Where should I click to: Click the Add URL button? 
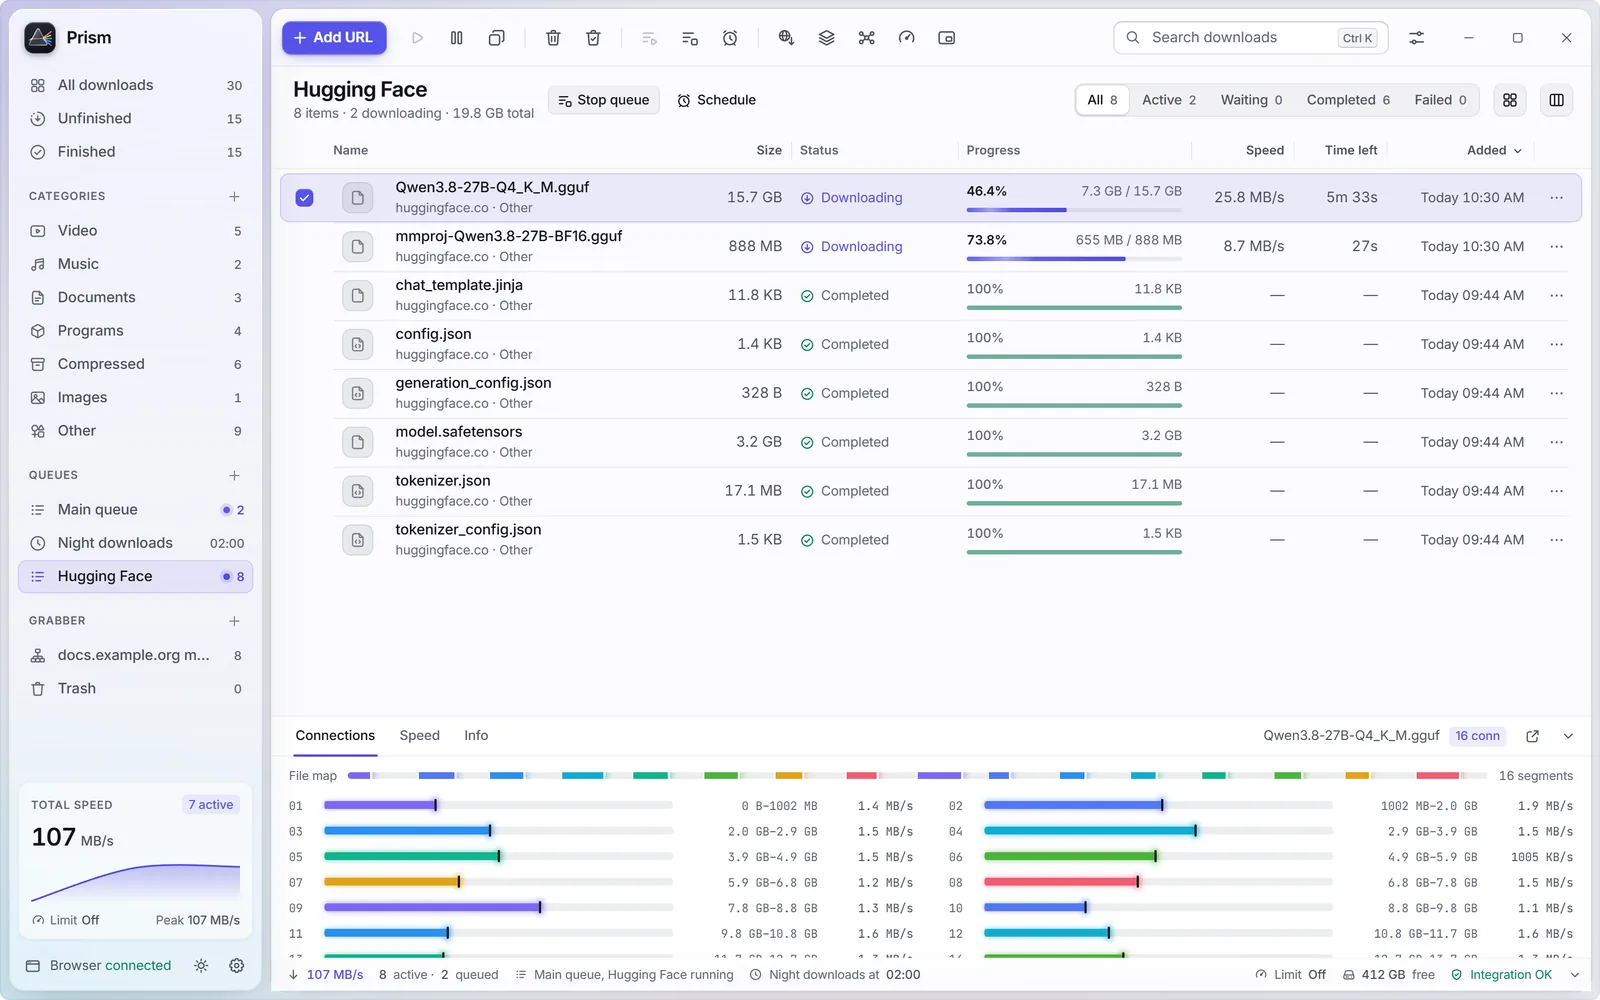pyautogui.click(x=334, y=38)
